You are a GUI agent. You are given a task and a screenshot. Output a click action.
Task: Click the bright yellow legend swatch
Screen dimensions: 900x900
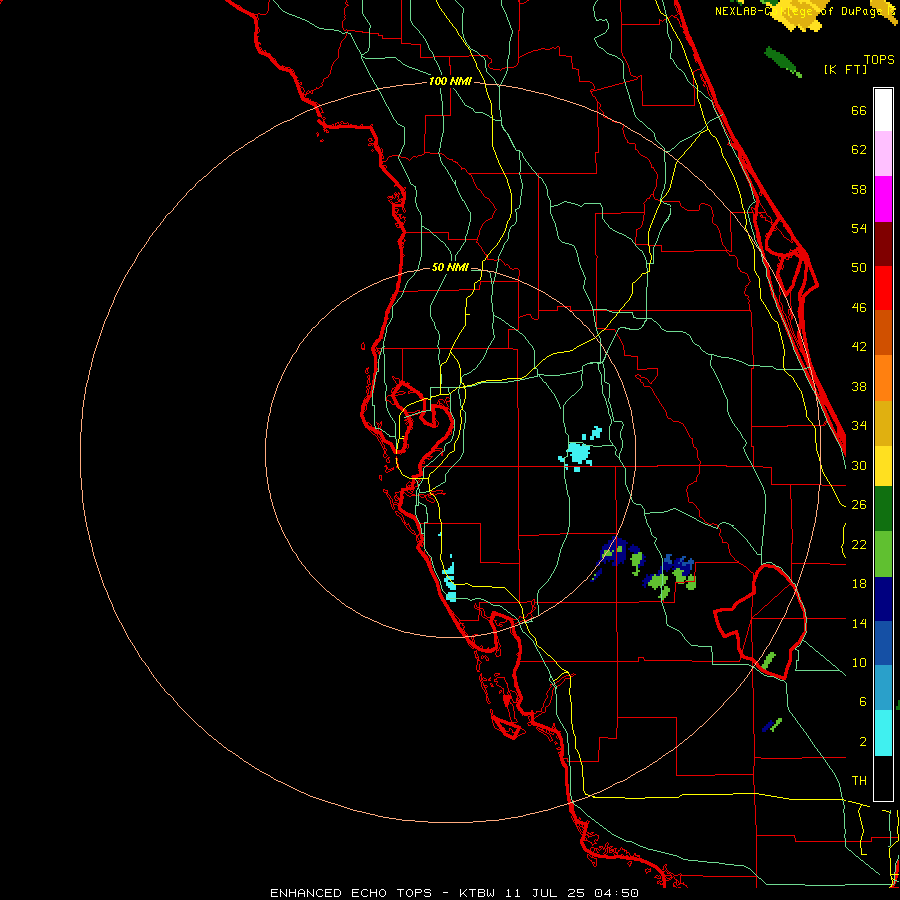tap(883, 465)
